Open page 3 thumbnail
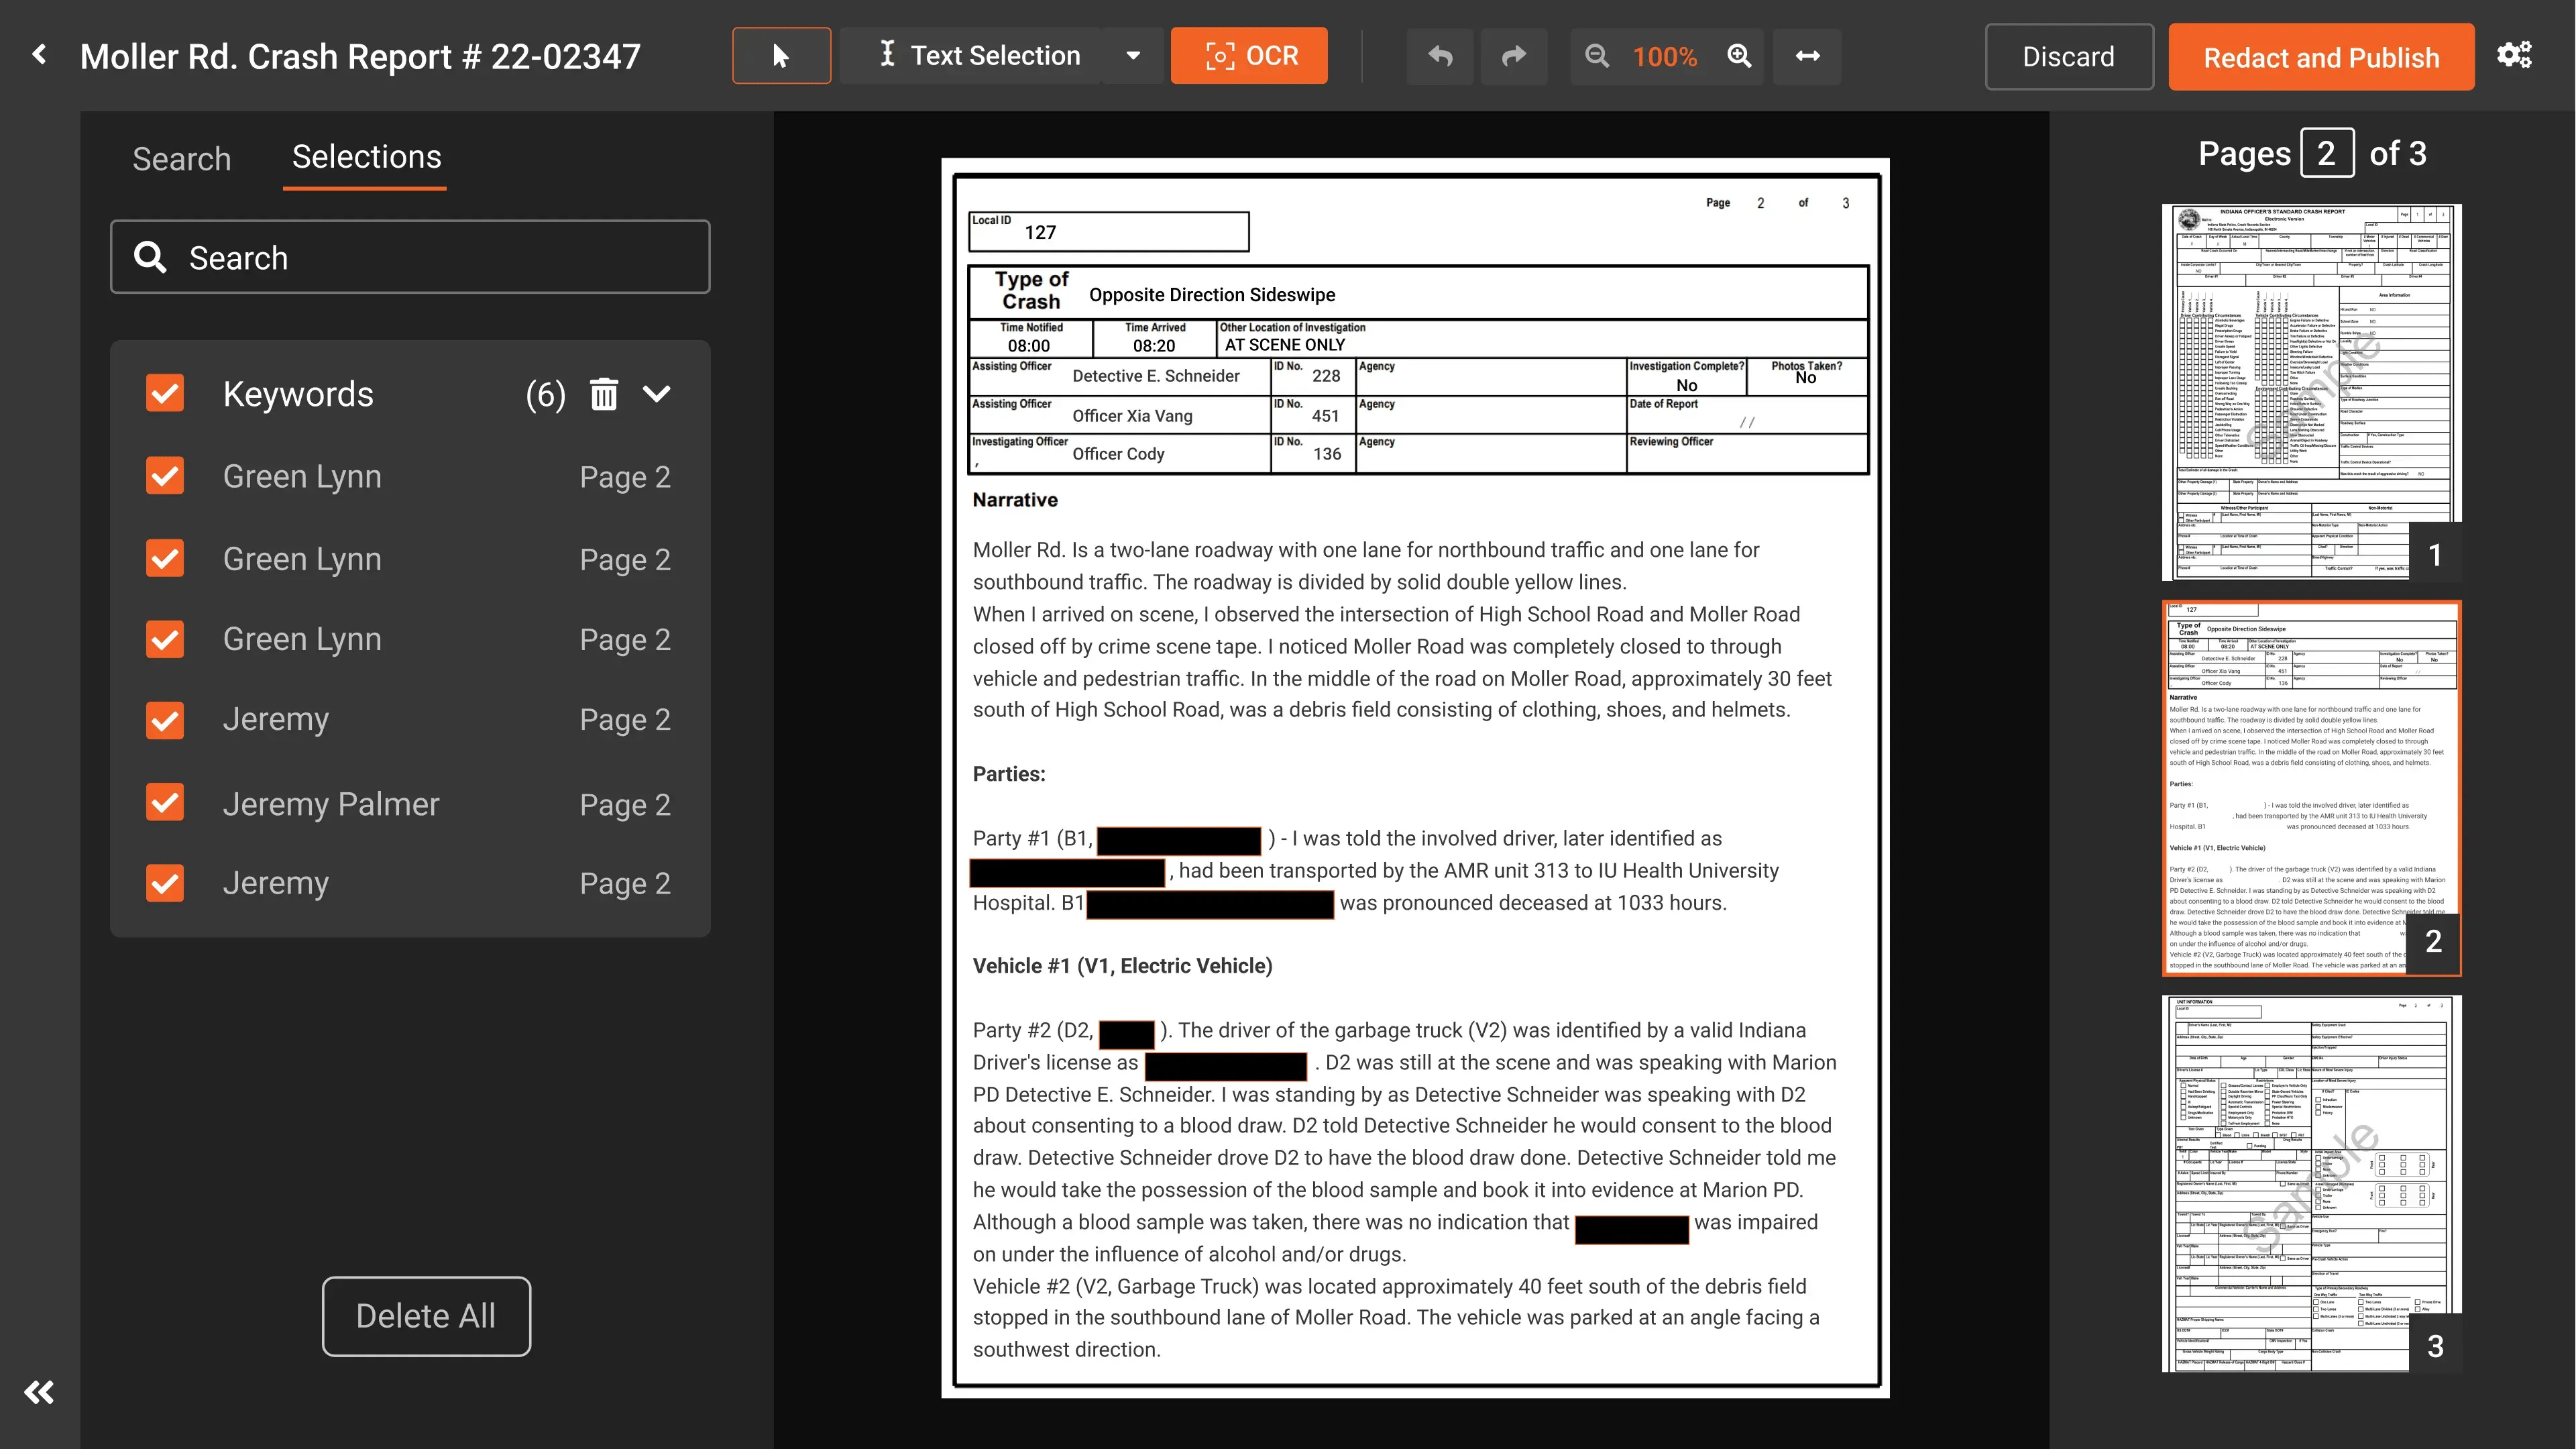Viewport: 2576px width, 1449px height. 2310,1183
